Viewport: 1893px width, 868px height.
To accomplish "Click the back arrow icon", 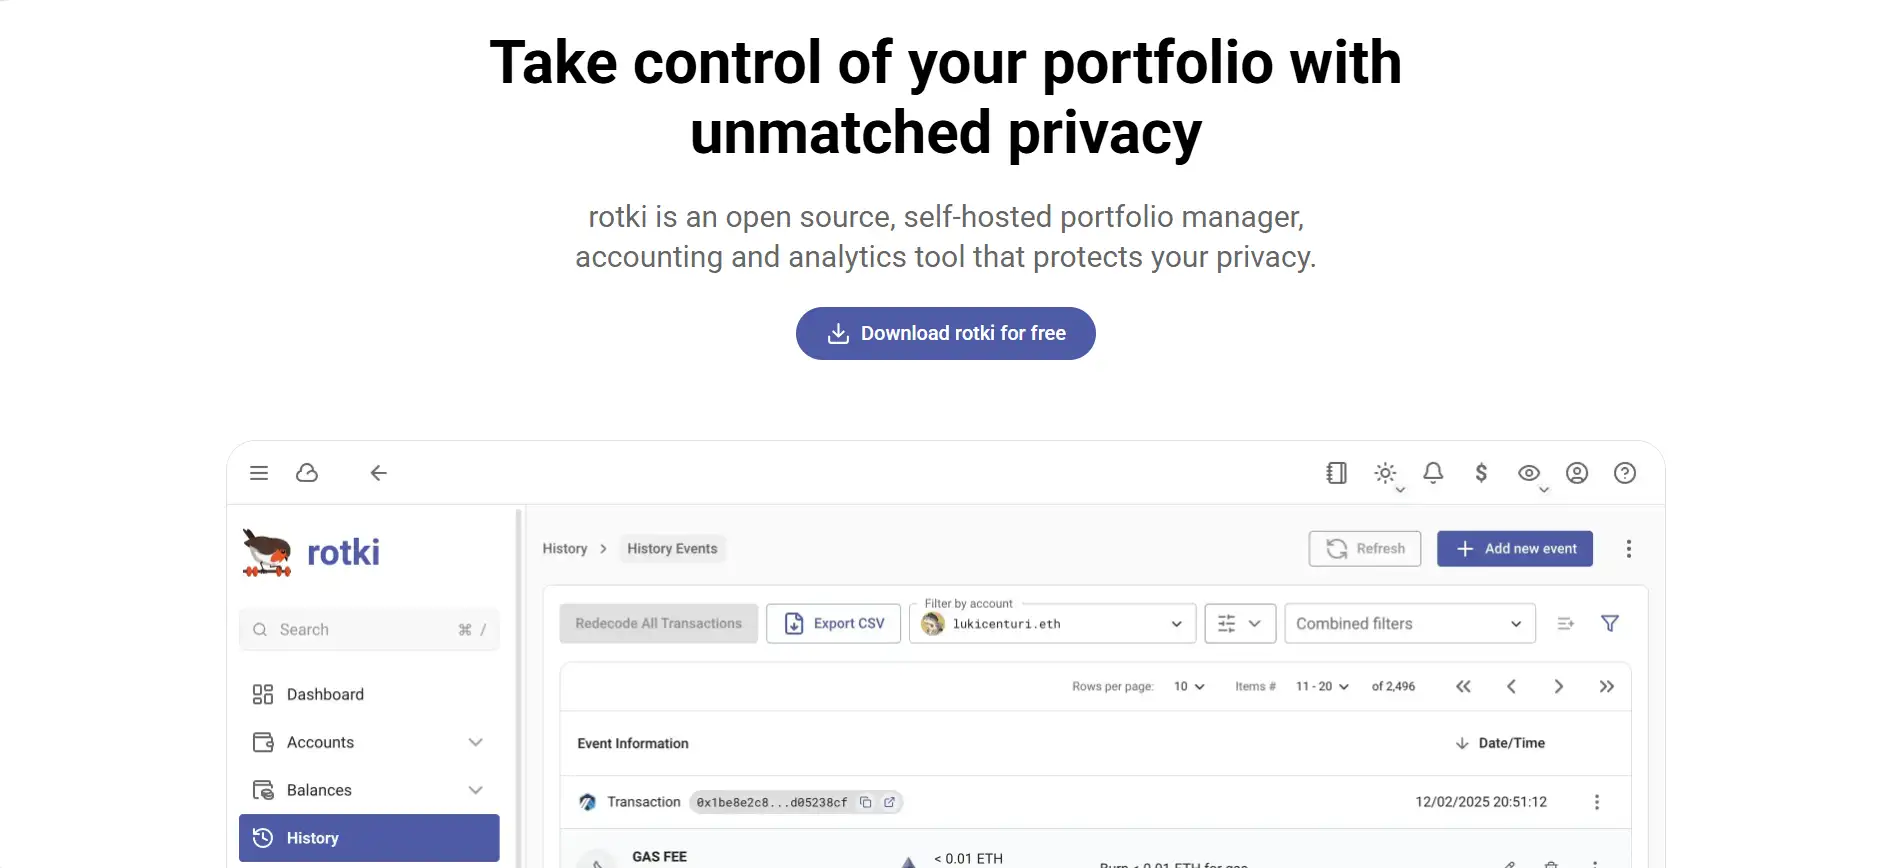I will coord(378,473).
